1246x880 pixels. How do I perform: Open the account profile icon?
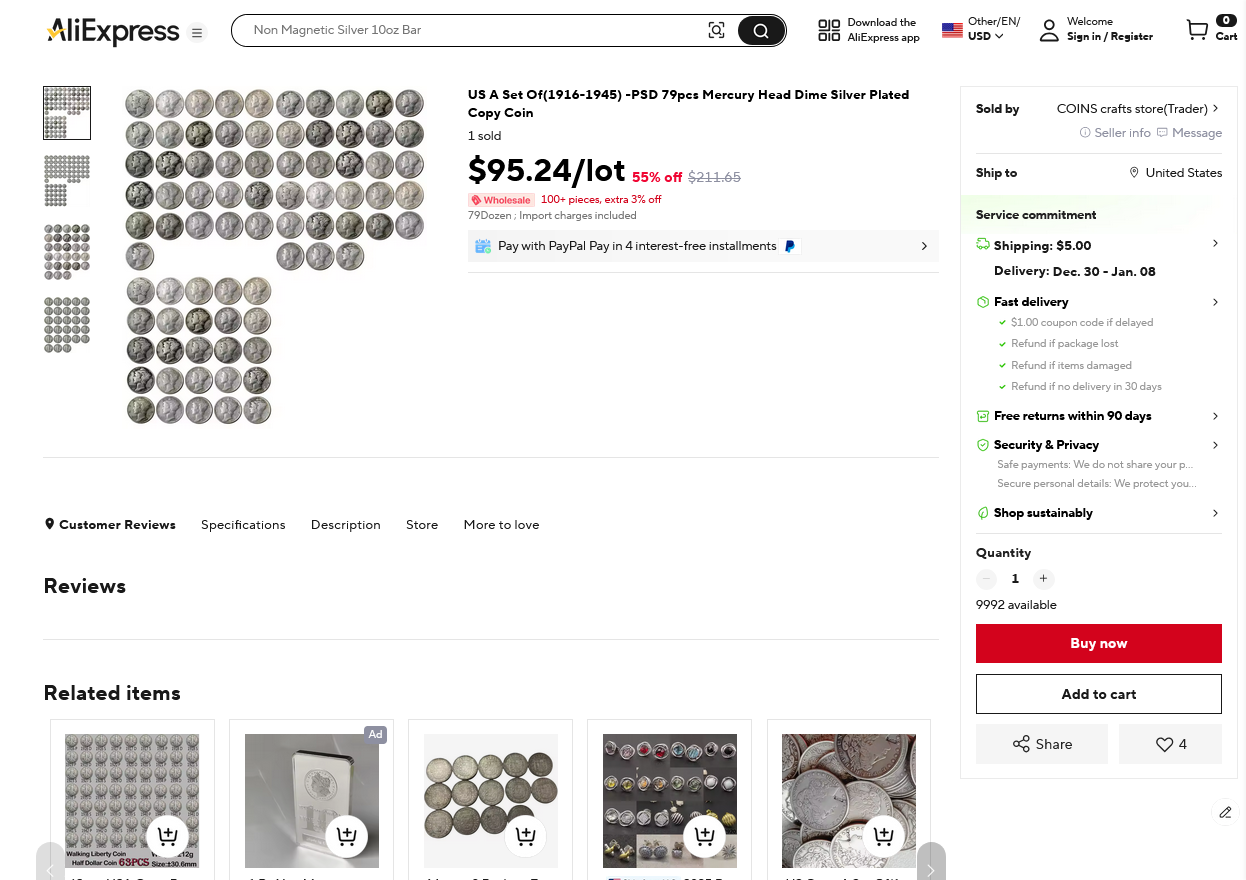pos(1049,30)
